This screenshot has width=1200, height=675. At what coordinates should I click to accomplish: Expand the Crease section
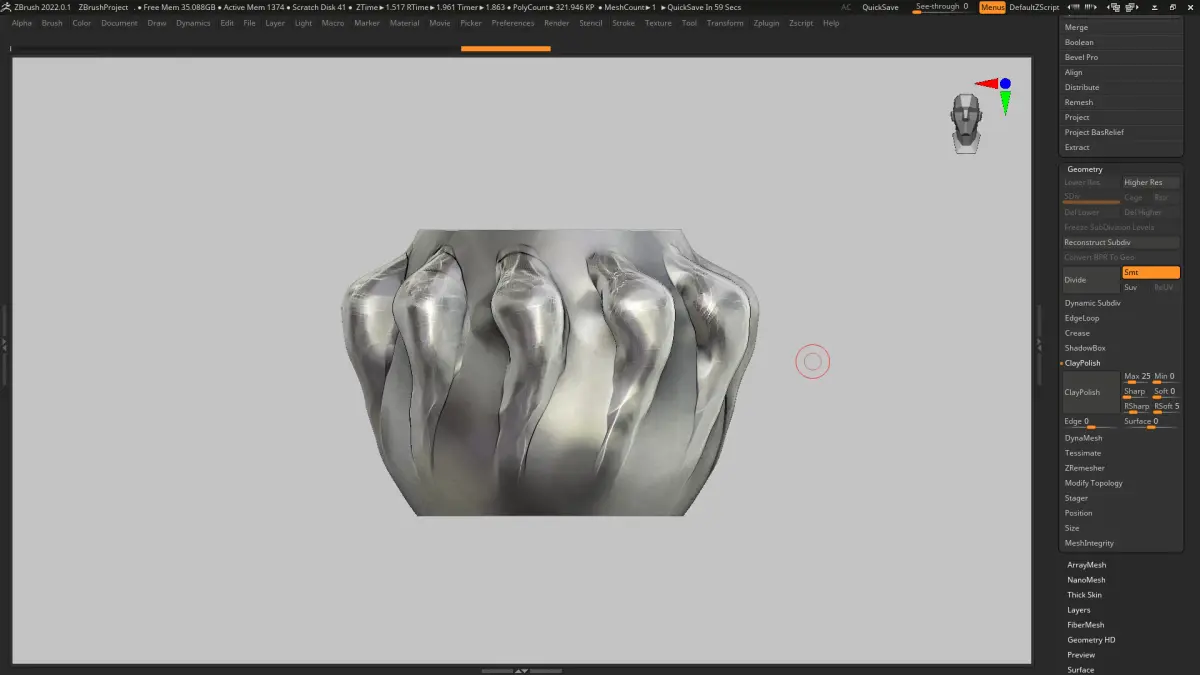[x=1077, y=333]
